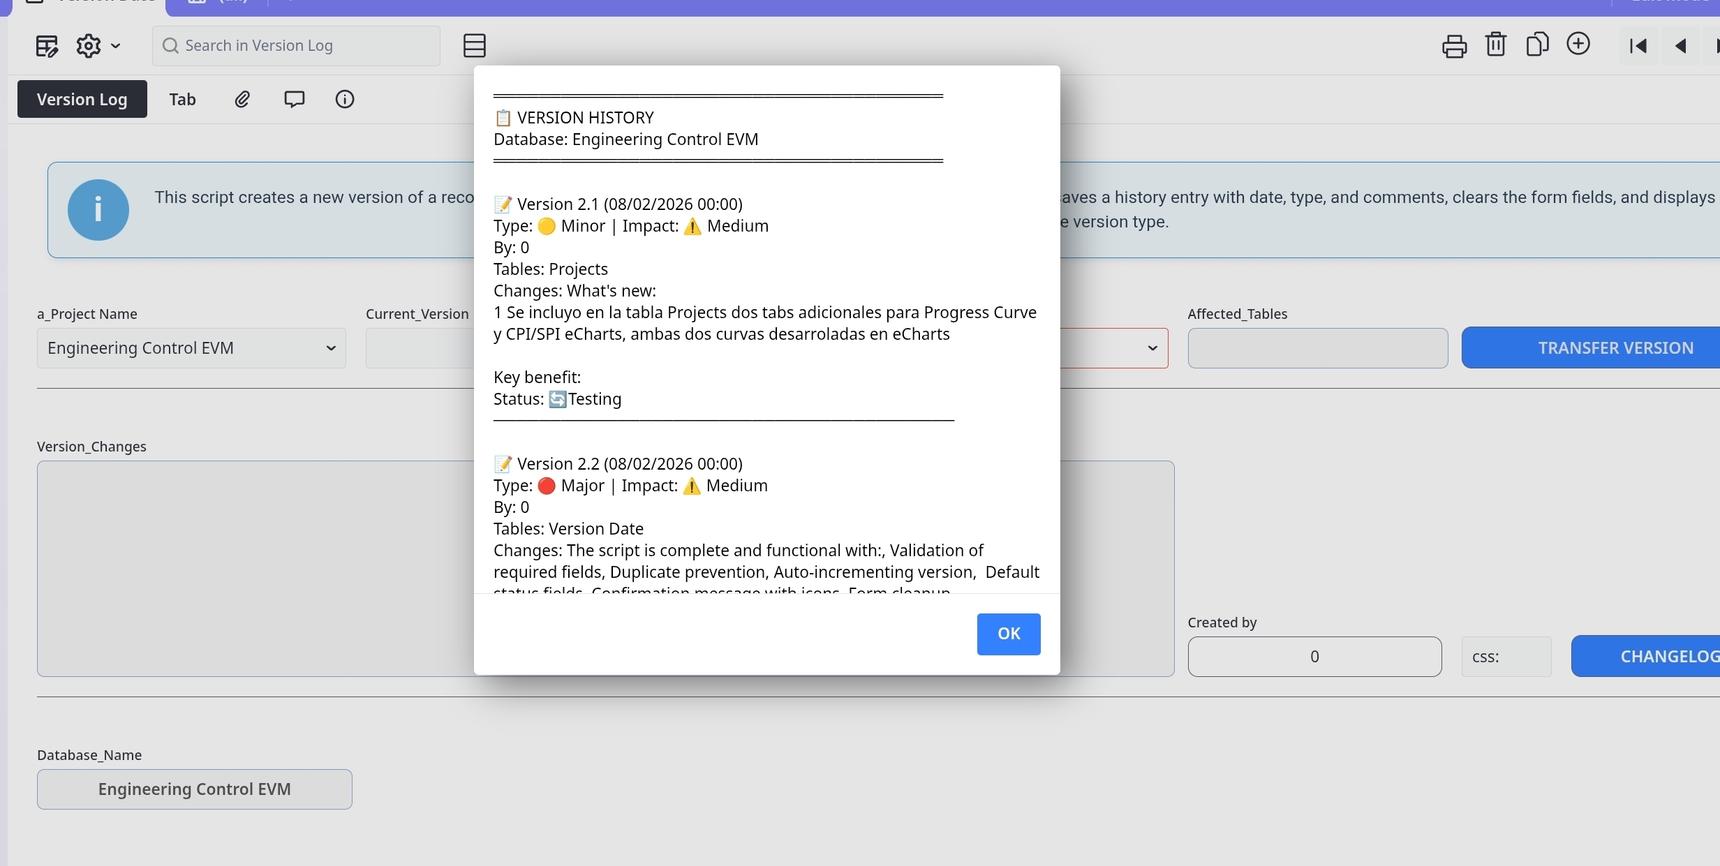The height and width of the screenshot is (866, 1720).
Task: Click the Current_Version label
Action: click(417, 314)
